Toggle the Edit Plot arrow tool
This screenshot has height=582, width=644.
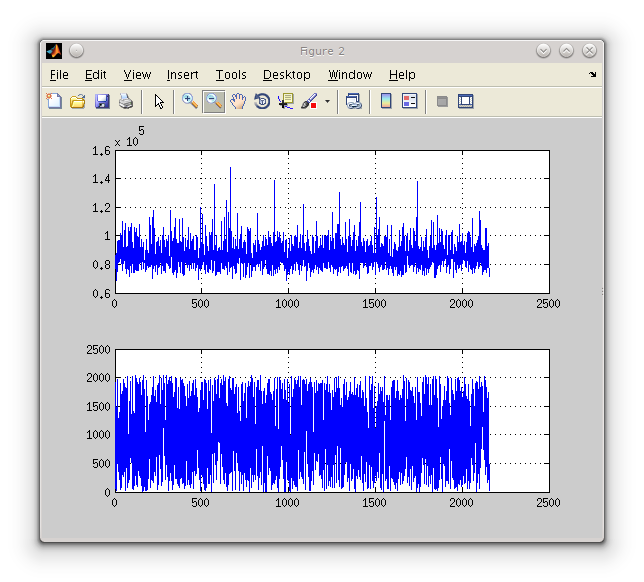(x=159, y=101)
